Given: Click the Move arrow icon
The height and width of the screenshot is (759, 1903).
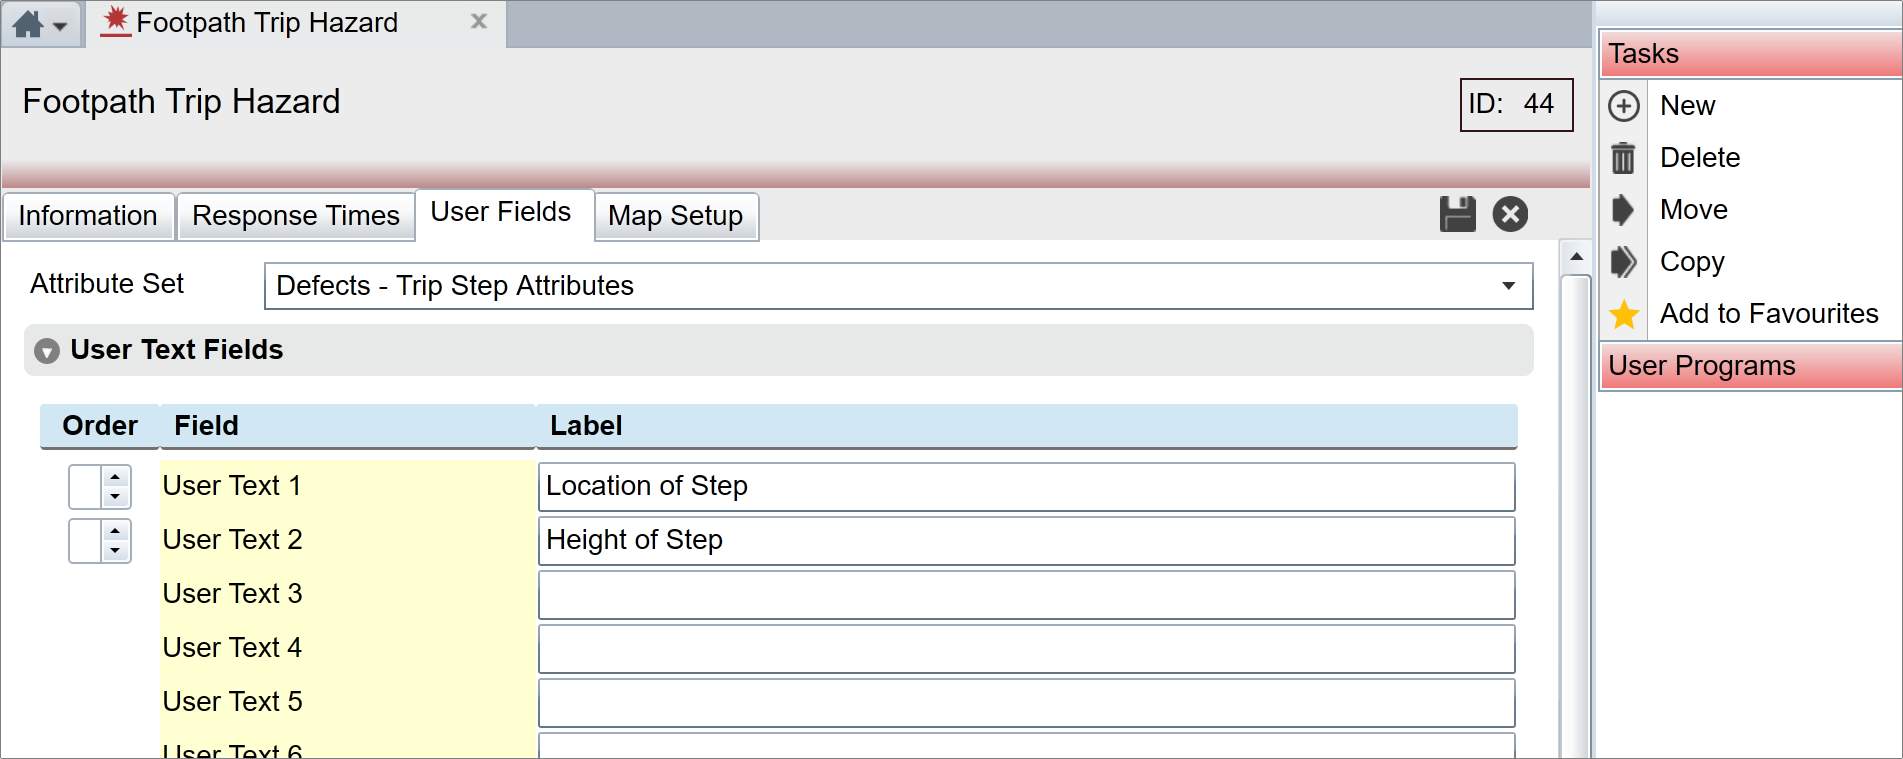Looking at the screenshot, I should click(x=1623, y=210).
